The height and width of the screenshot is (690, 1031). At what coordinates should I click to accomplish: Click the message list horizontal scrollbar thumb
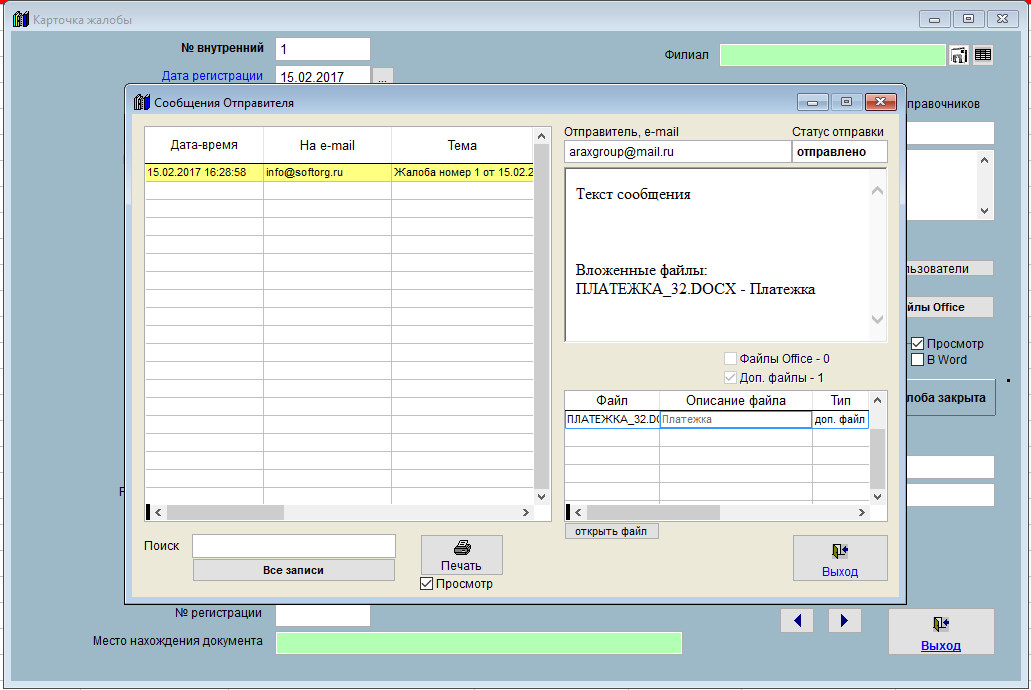pyautogui.click(x=225, y=512)
